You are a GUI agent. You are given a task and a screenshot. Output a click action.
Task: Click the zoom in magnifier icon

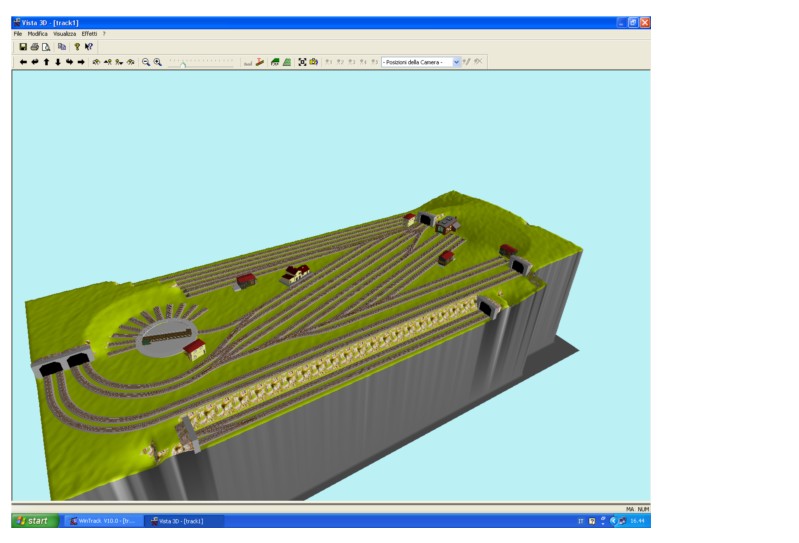[x=158, y=62]
